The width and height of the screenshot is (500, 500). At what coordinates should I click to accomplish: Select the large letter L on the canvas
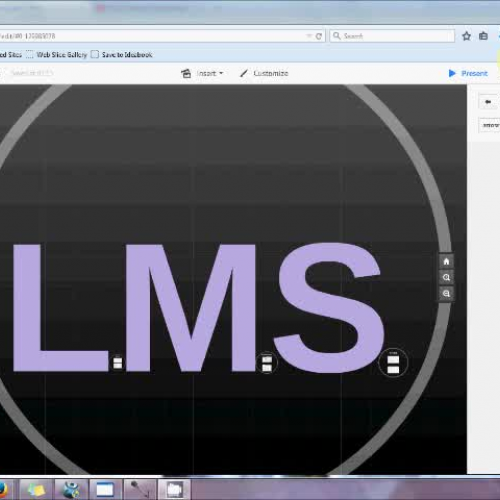61,308
